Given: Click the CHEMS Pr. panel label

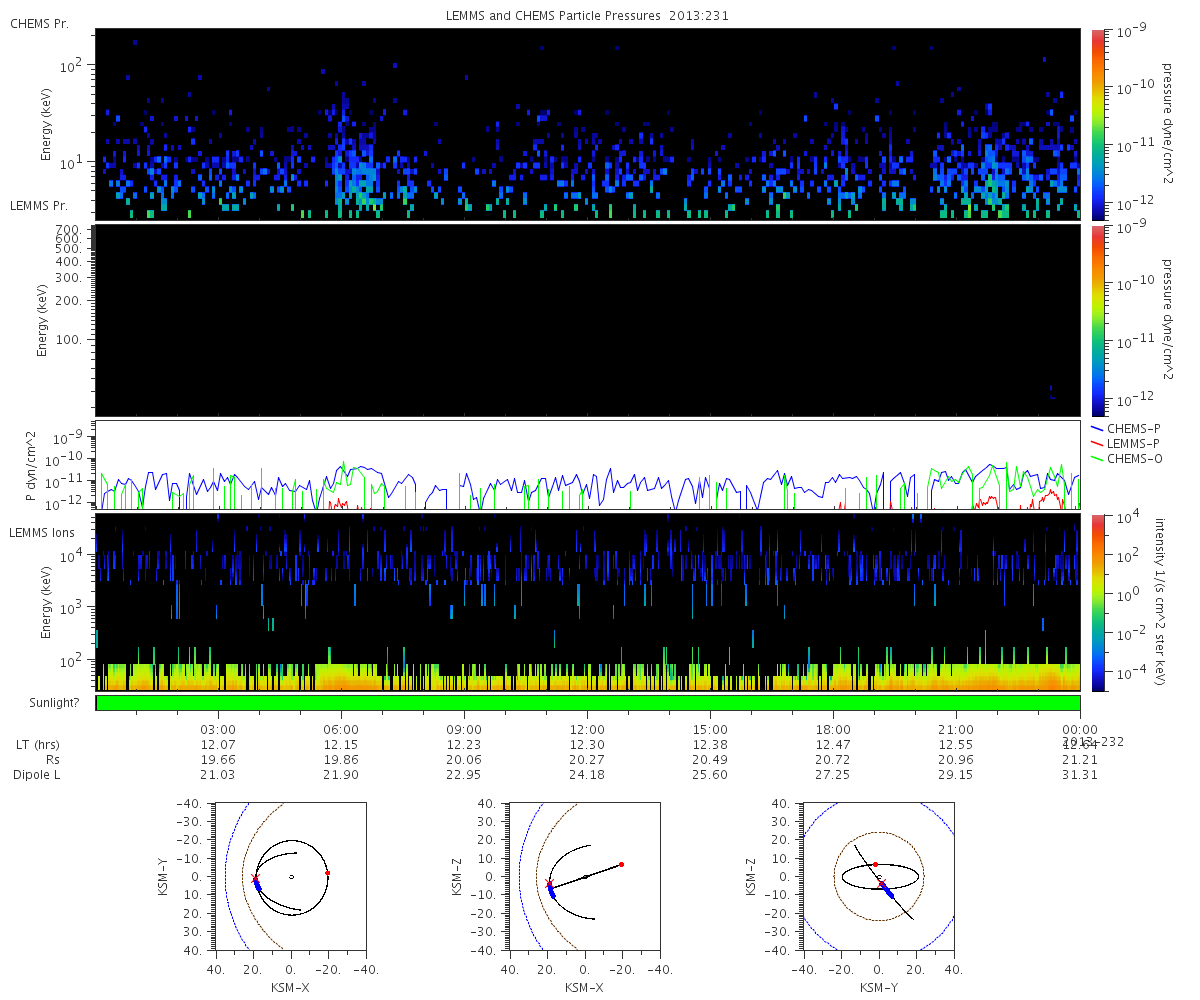Looking at the screenshot, I should pos(39,23).
